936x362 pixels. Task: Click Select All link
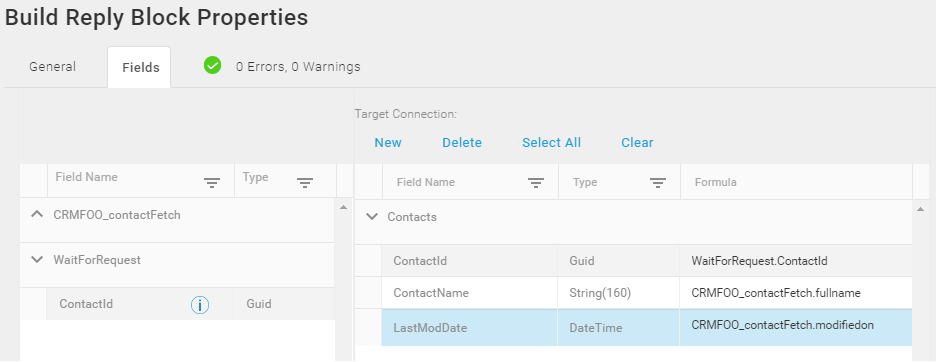(552, 143)
